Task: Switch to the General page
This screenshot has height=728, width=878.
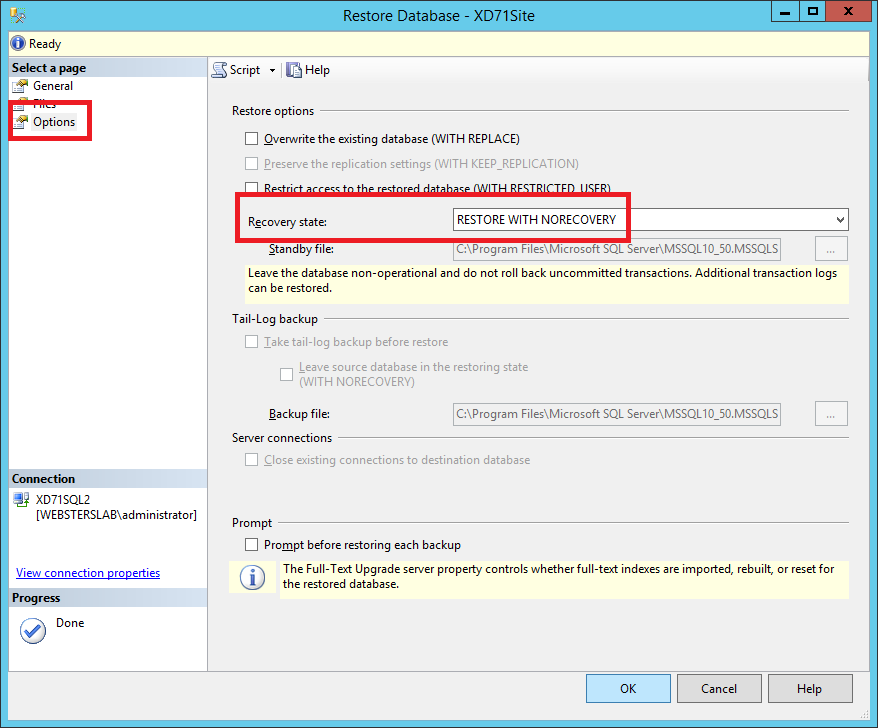Action: click(x=52, y=86)
